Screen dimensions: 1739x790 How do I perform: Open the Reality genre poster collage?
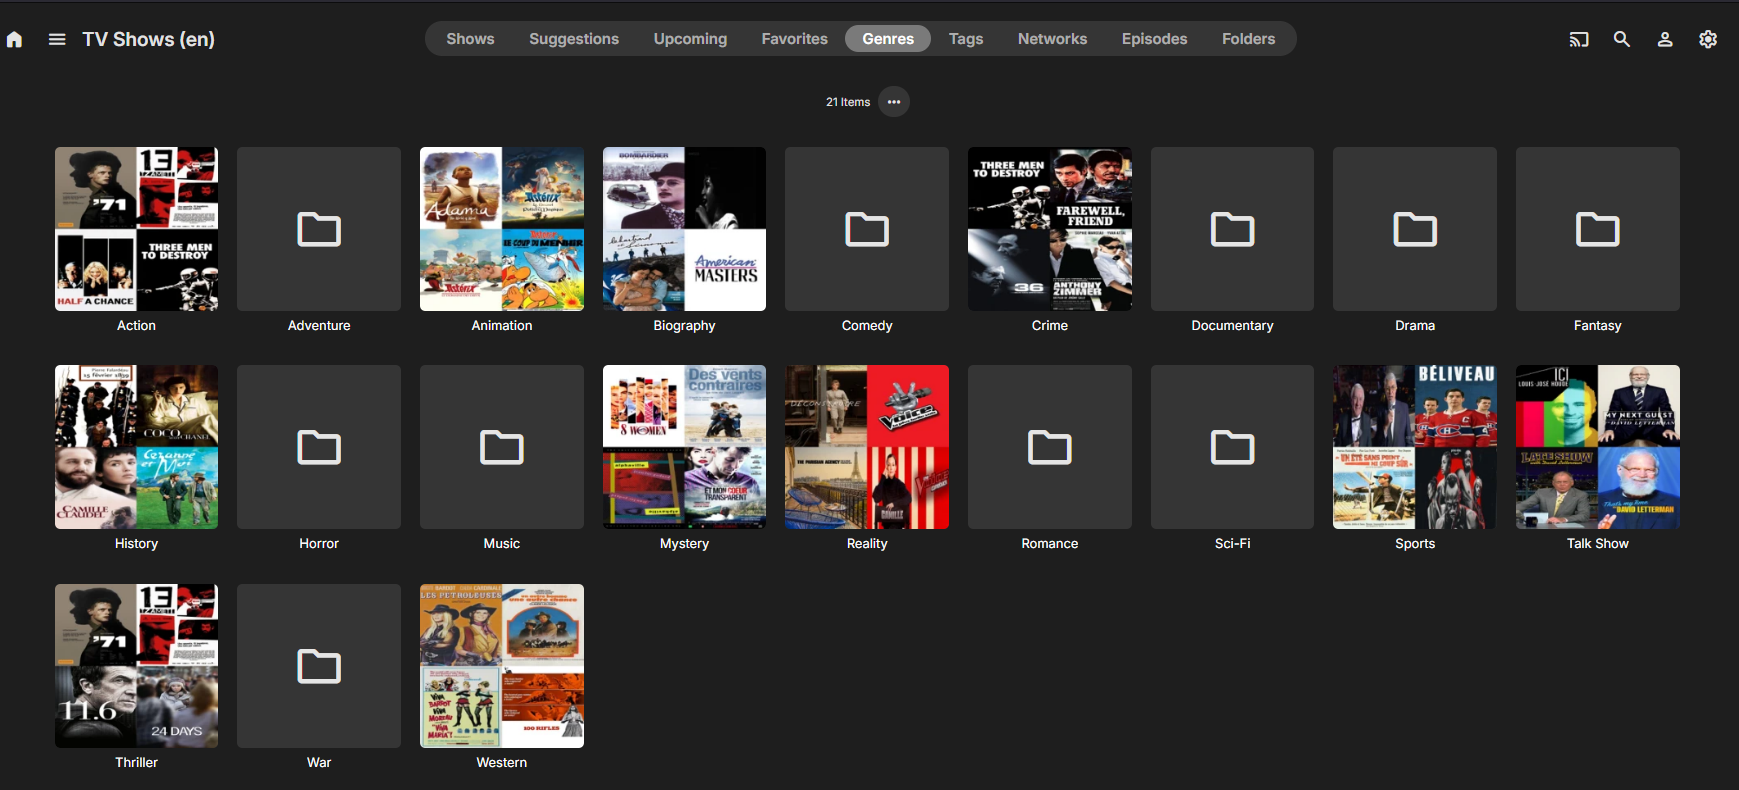point(867,447)
